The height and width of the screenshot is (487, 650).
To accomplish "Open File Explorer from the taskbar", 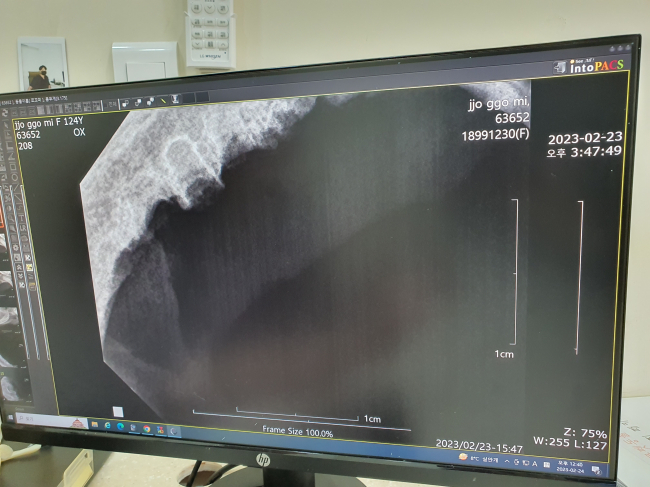I will 95,424.
